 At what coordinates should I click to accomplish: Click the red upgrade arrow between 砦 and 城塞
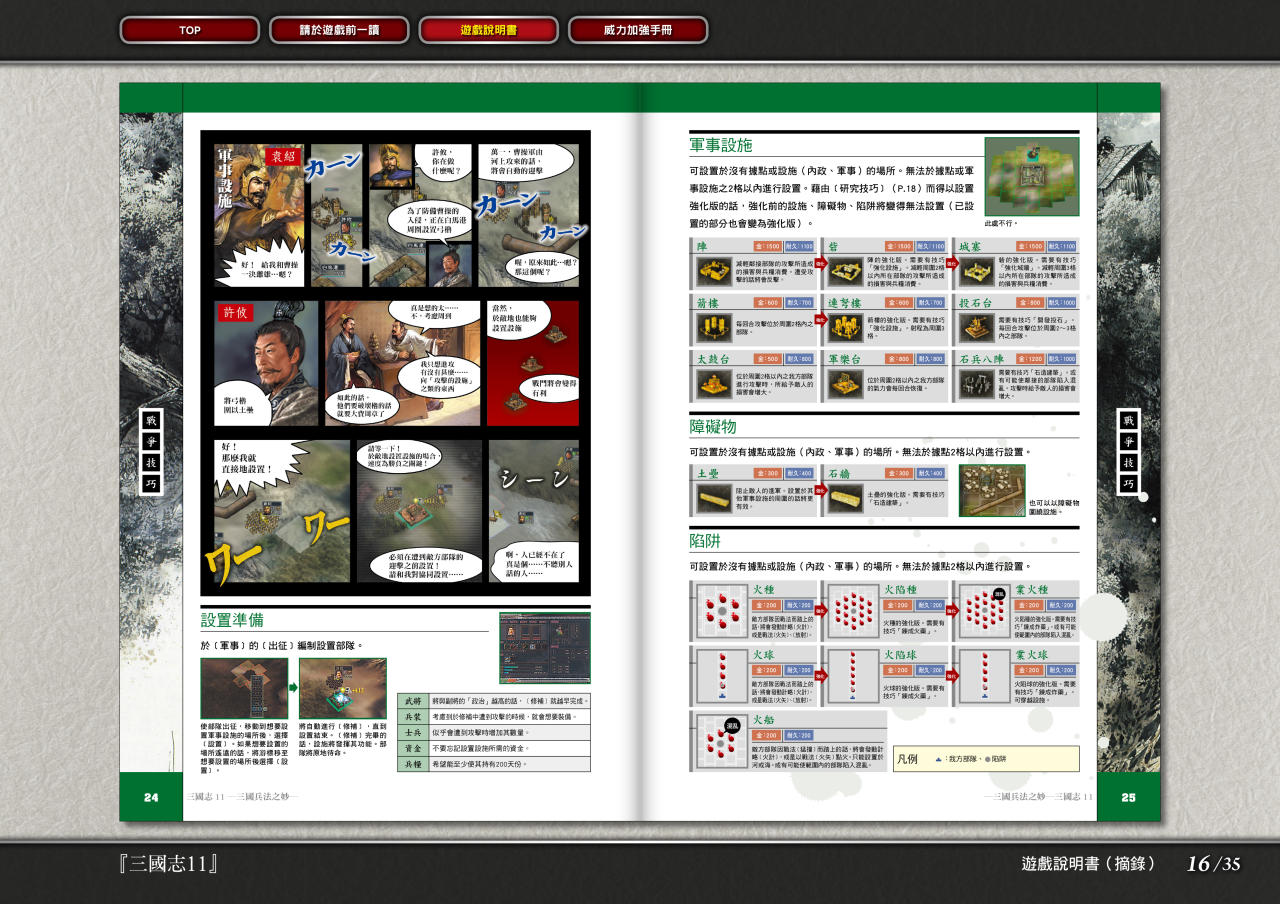click(951, 264)
